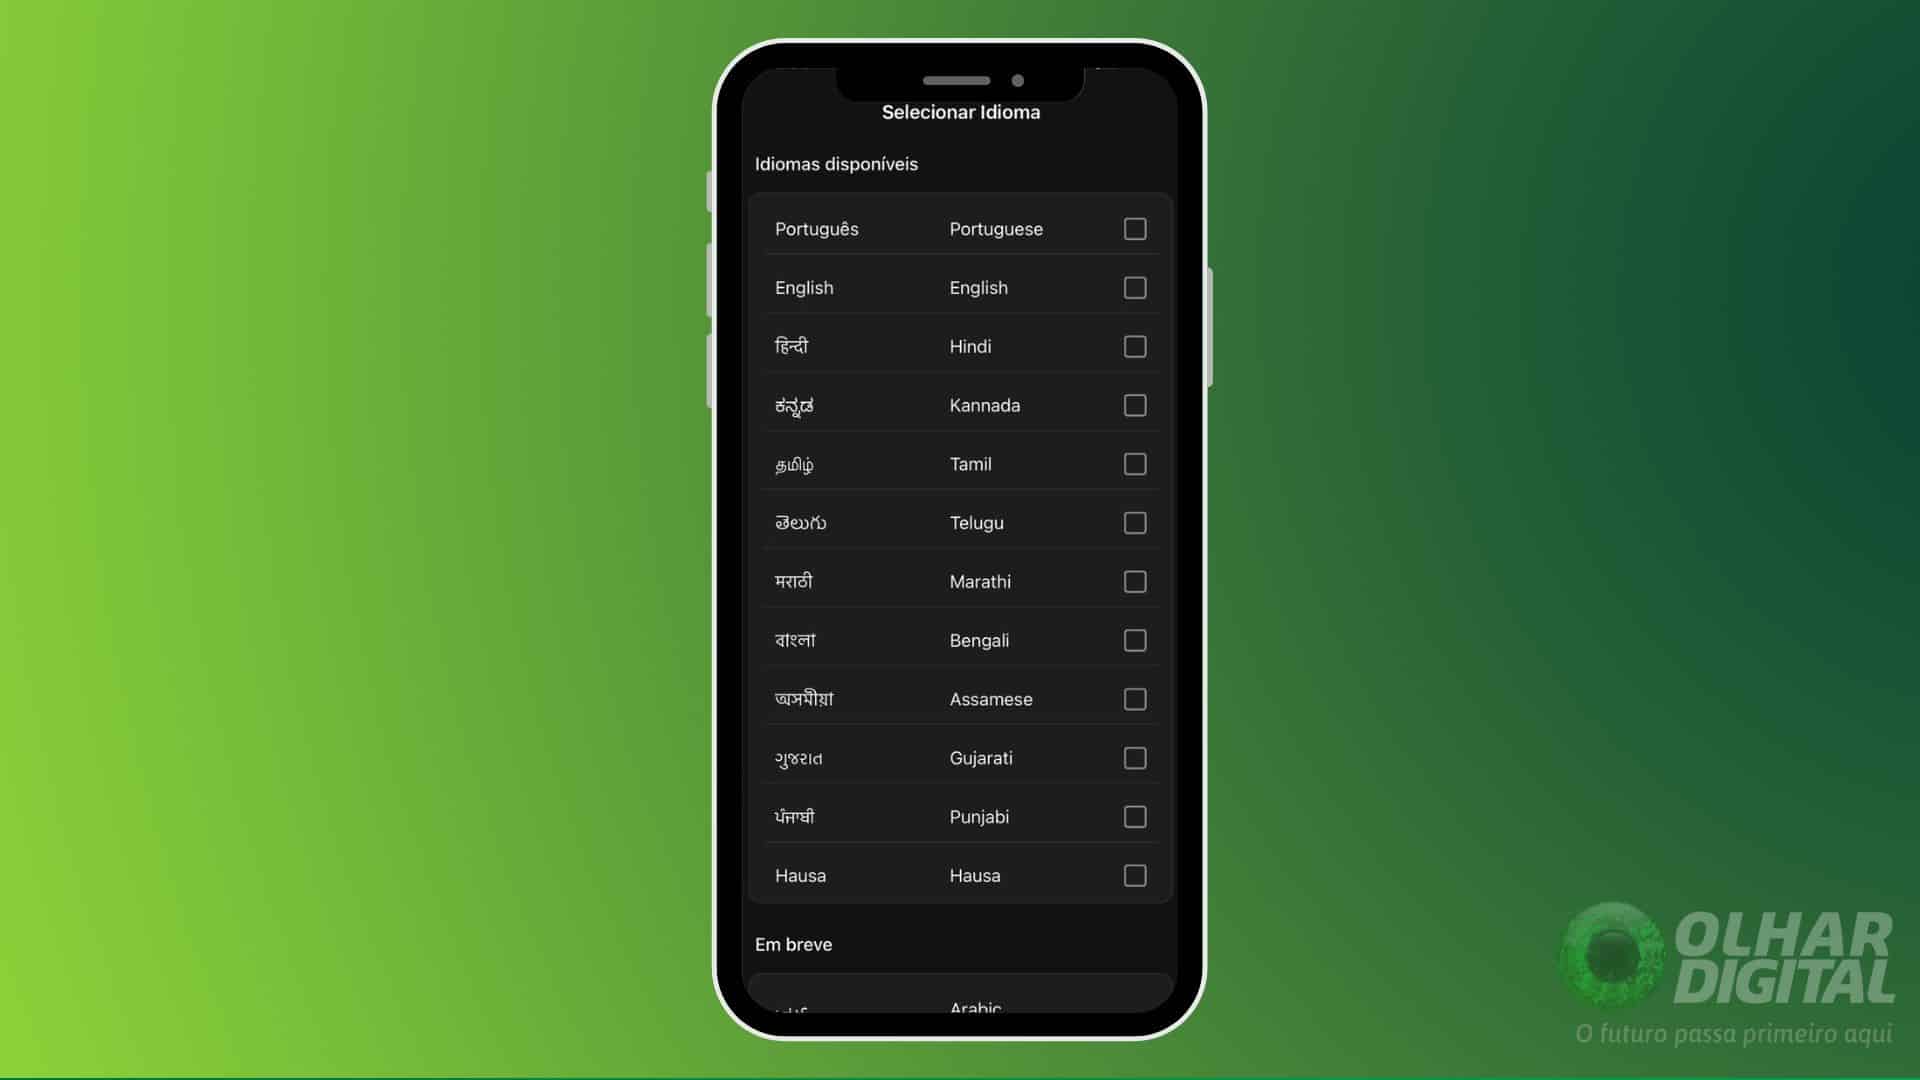
Task: Enable the English language option
Action: pos(1134,287)
